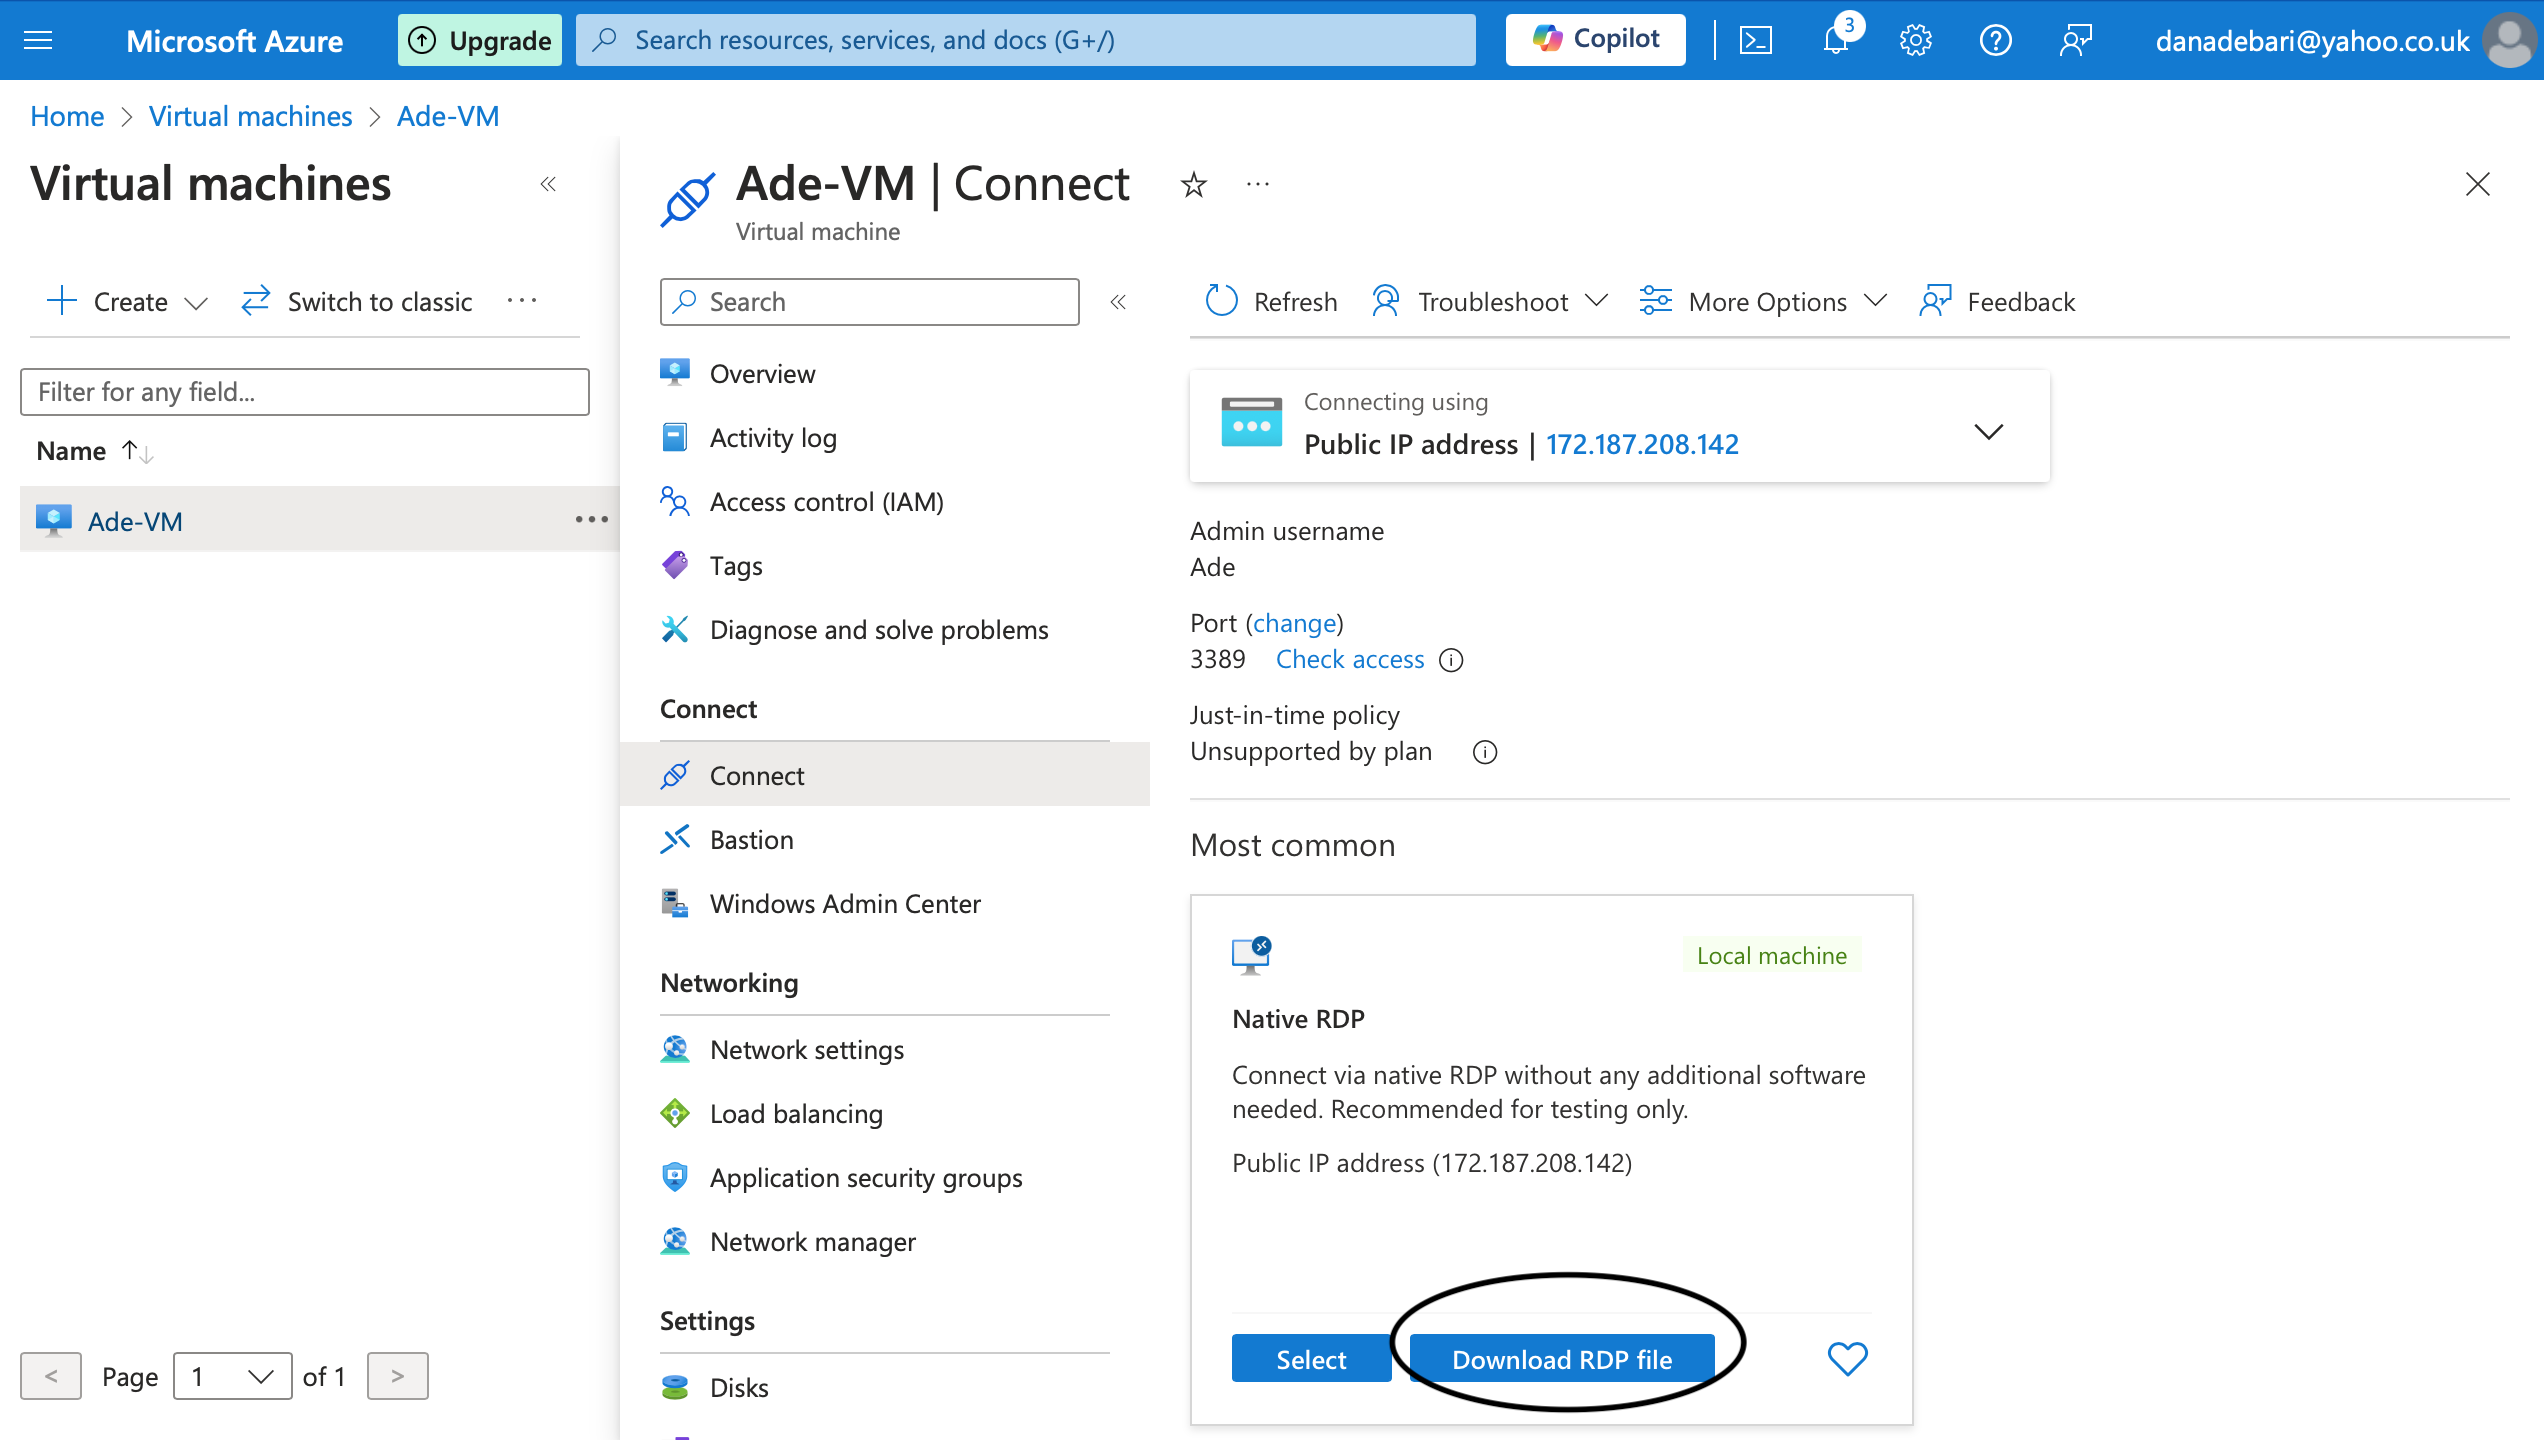This screenshot has height=1440, width=2544.
Task: Click info icon next to Check access
Action: pyautogui.click(x=1451, y=660)
